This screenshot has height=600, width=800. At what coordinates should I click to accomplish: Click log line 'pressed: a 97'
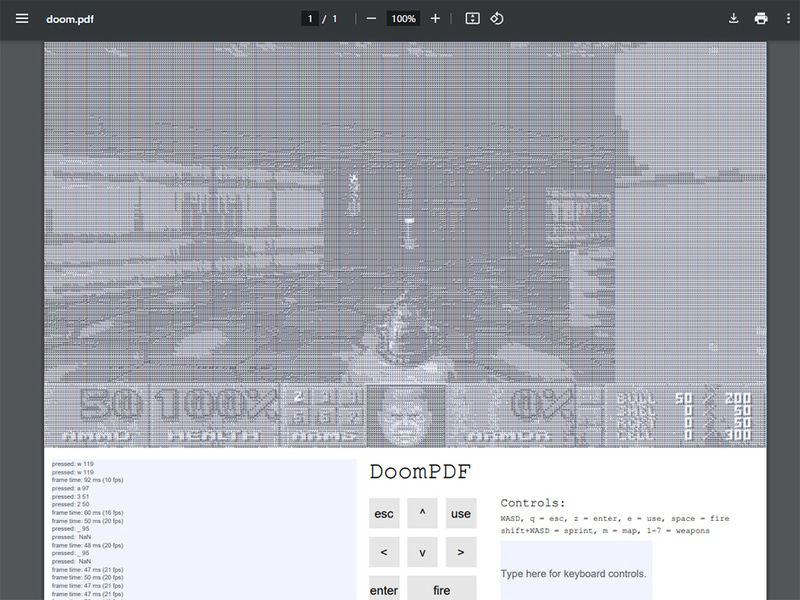coord(70,488)
